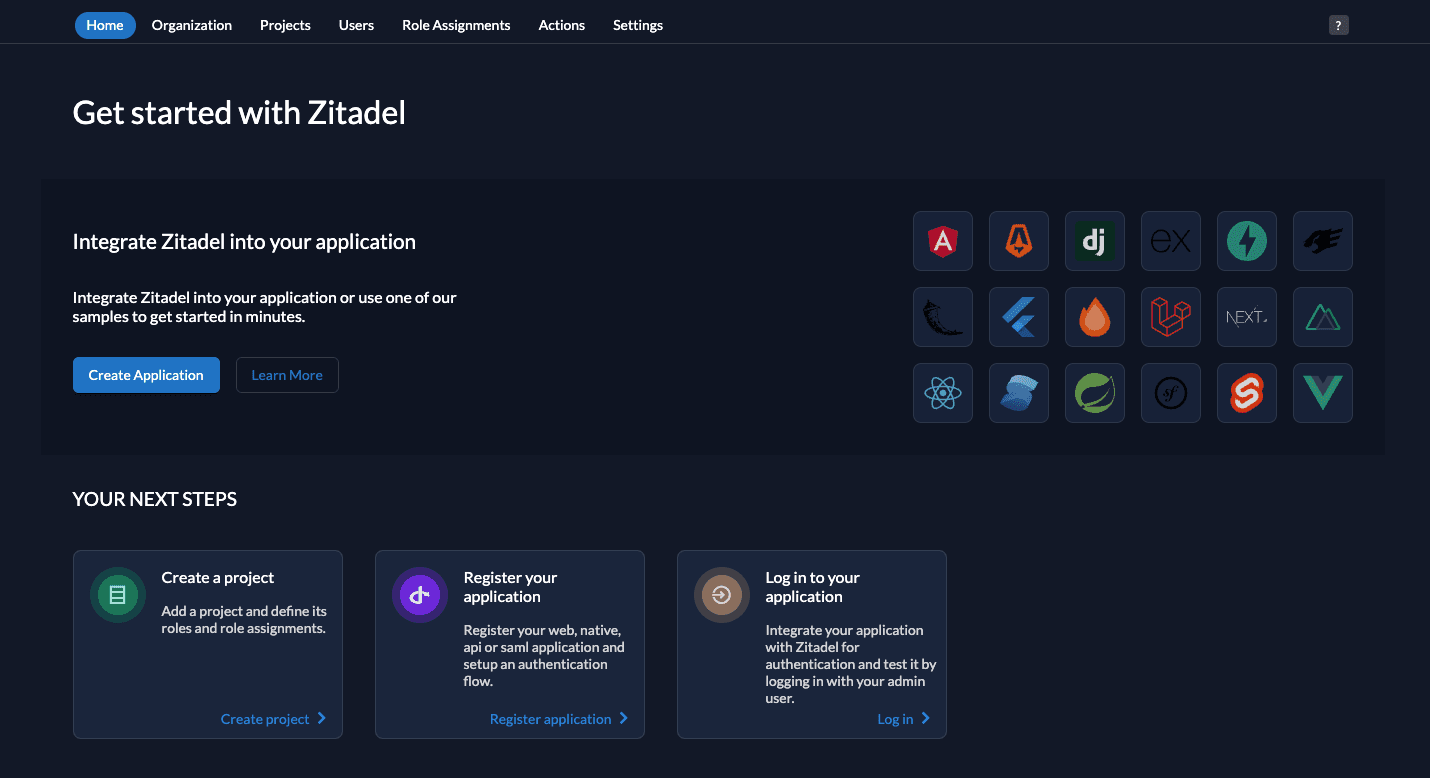The image size is (1430, 778).
Task: Open the Next.js sample tile
Action: pos(1246,317)
